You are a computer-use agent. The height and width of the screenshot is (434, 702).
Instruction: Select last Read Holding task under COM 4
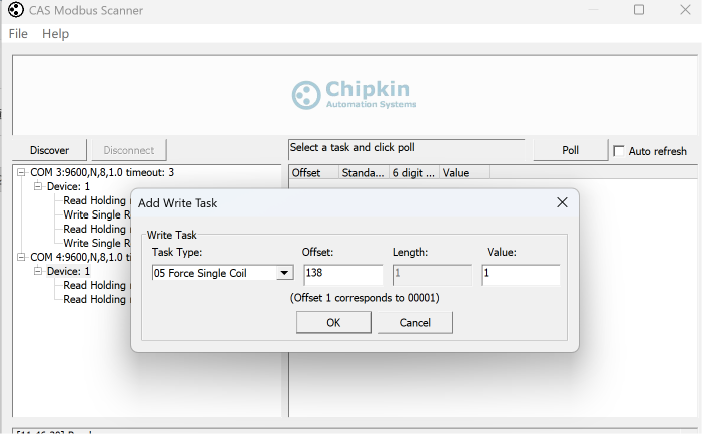point(97,299)
